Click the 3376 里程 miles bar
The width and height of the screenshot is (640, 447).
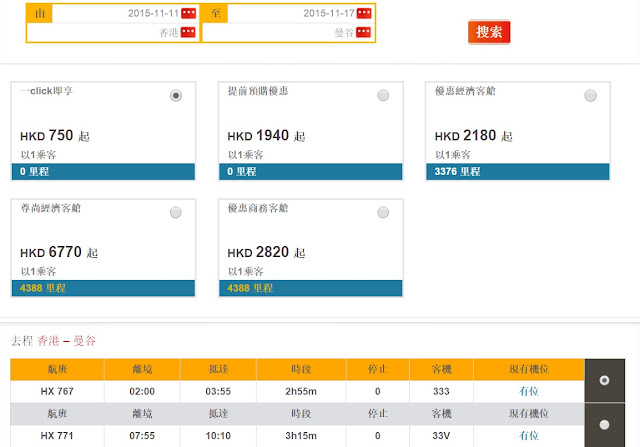(x=518, y=171)
